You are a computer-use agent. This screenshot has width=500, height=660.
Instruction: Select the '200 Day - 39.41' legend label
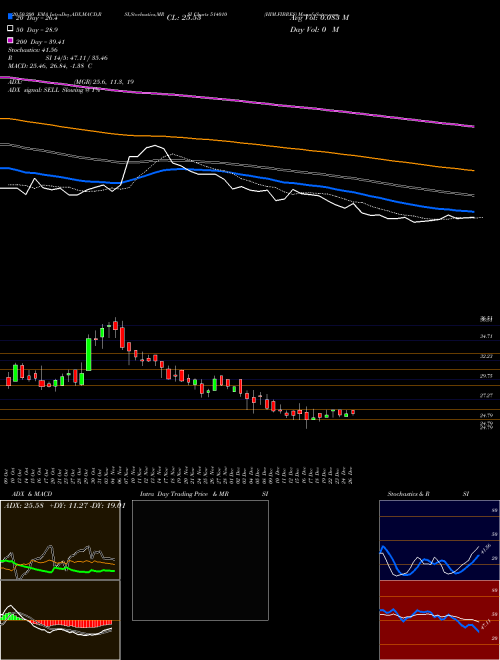[x=40, y=42]
